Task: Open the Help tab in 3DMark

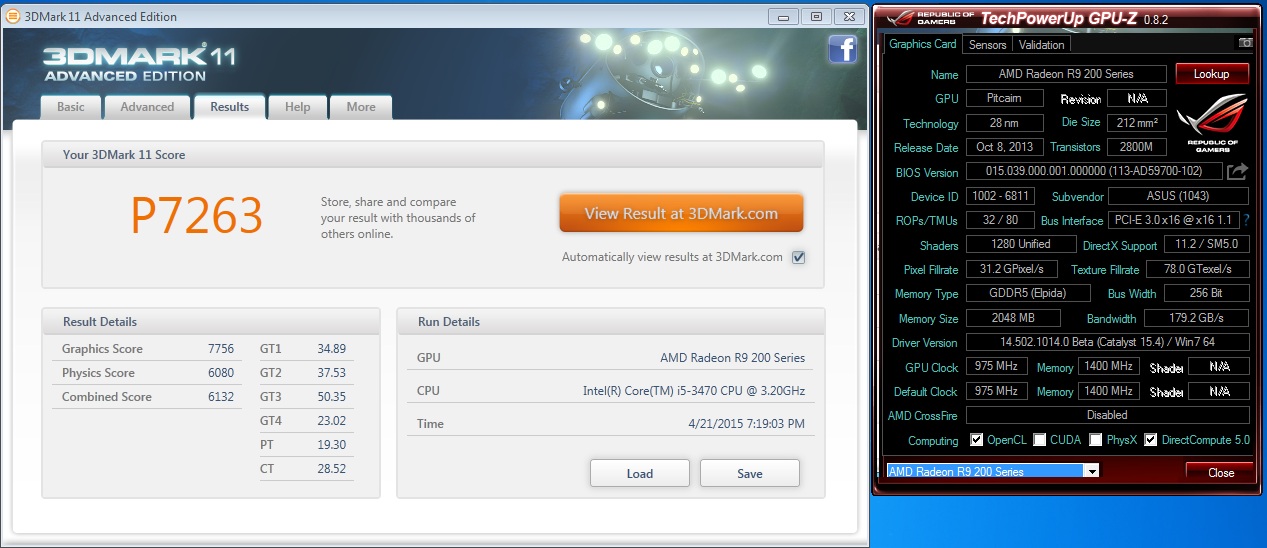Action: click(x=297, y=107)
